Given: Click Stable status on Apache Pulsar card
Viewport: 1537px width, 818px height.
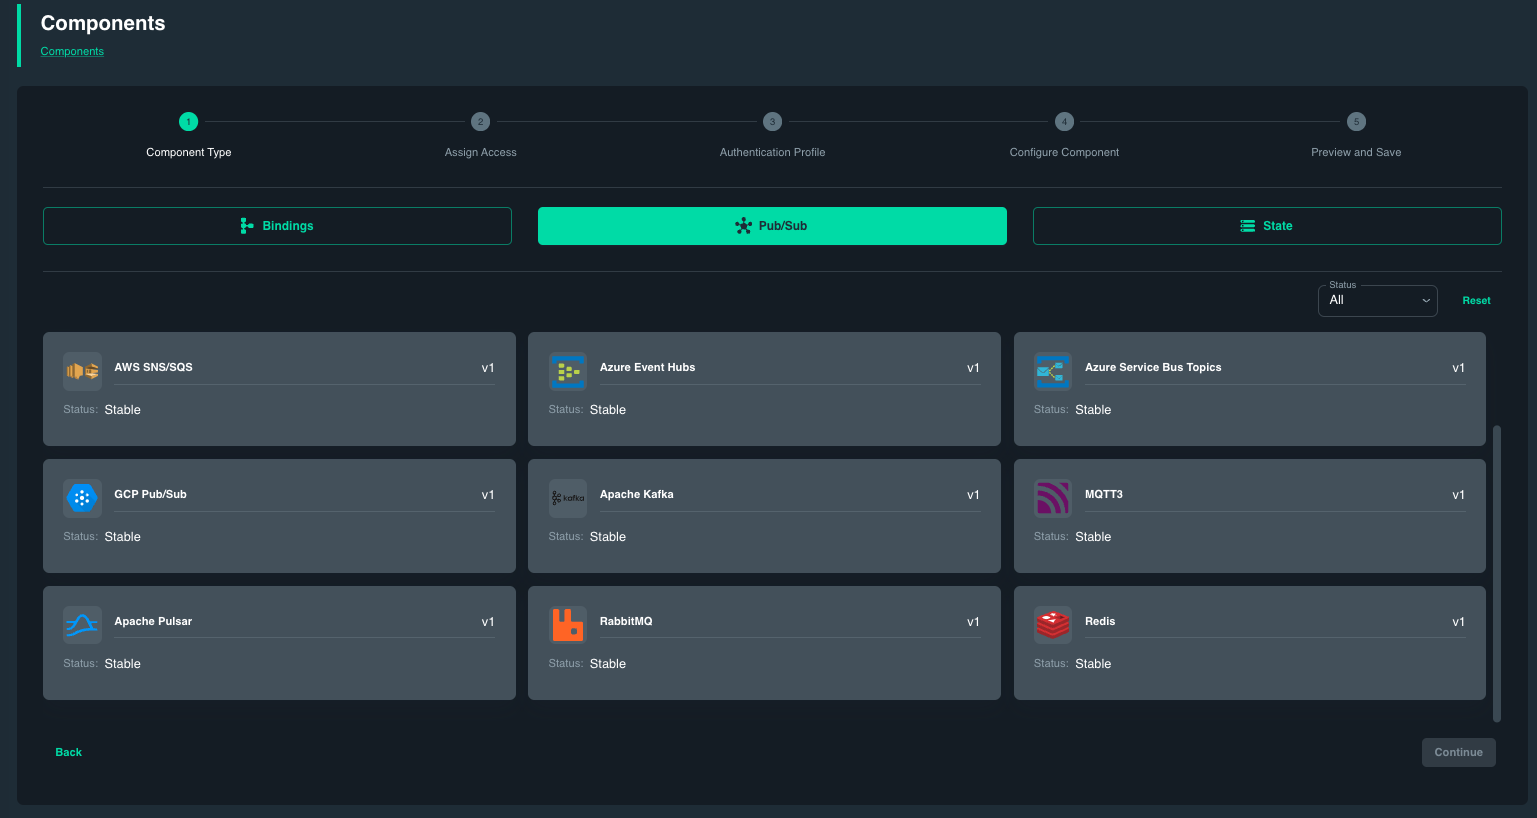Looking at the screenshot, I should click(123, 664).
